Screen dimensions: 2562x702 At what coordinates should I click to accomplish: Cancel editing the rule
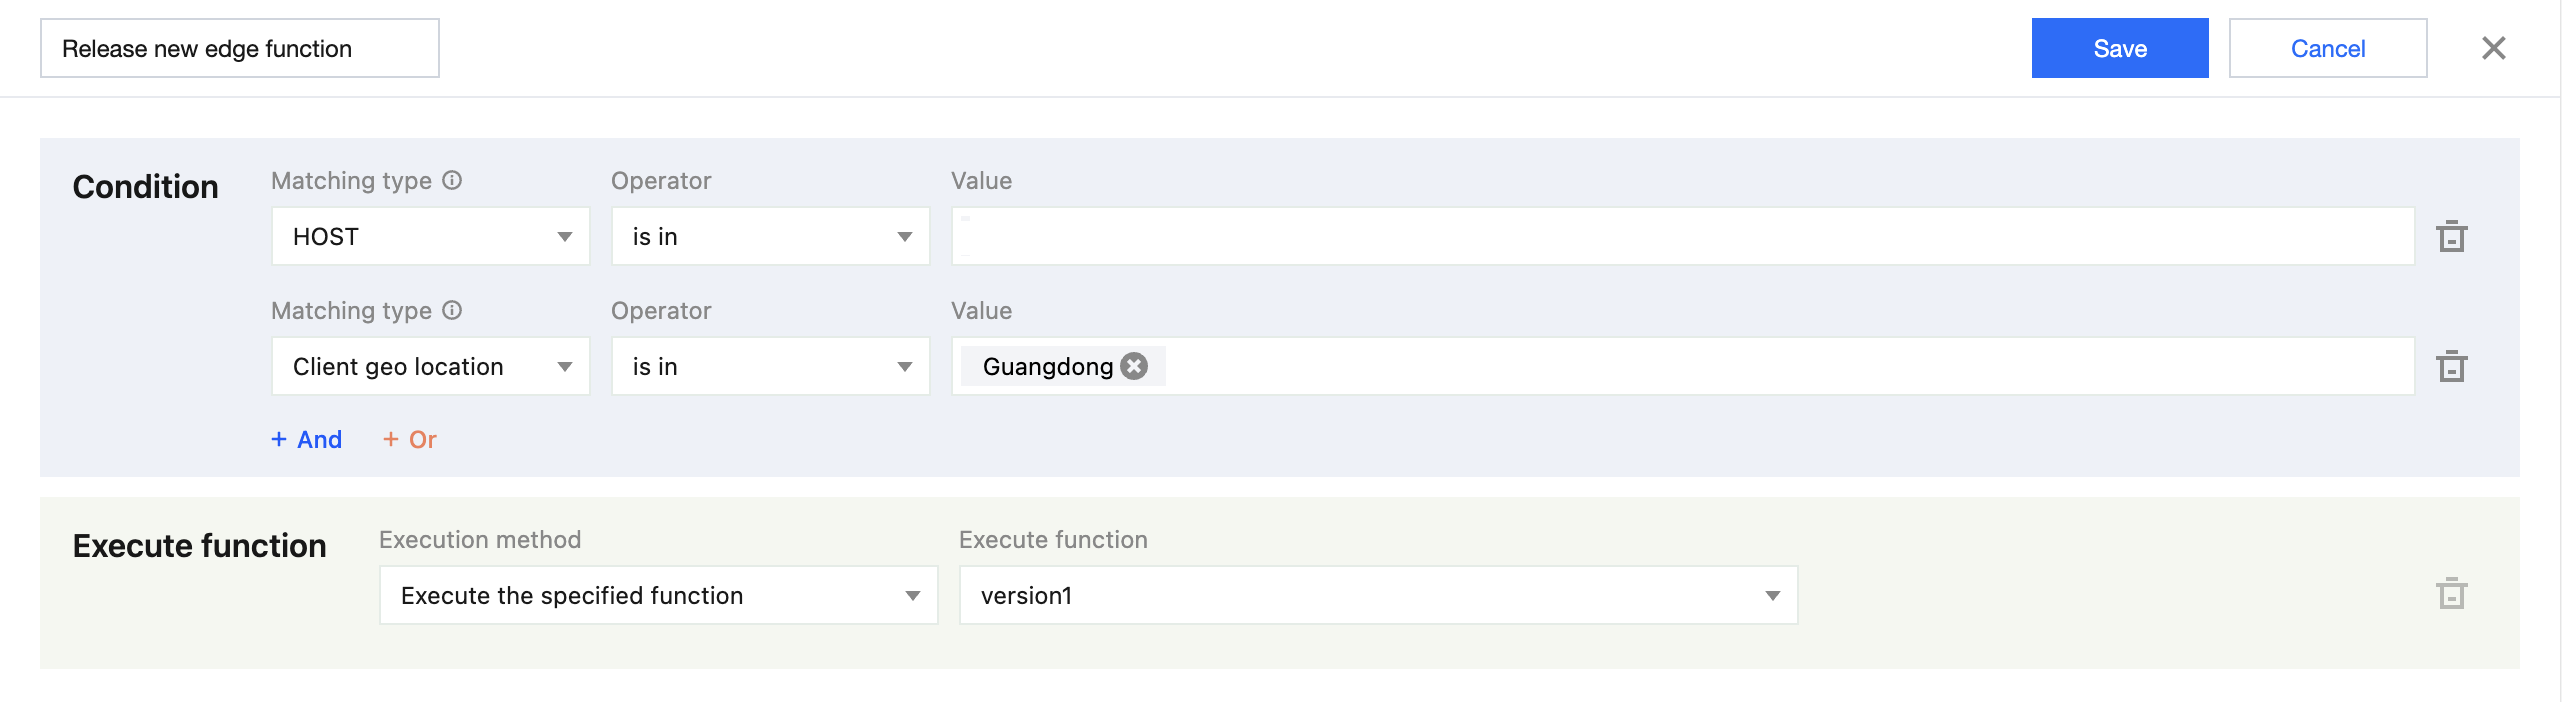(2327, 48)
